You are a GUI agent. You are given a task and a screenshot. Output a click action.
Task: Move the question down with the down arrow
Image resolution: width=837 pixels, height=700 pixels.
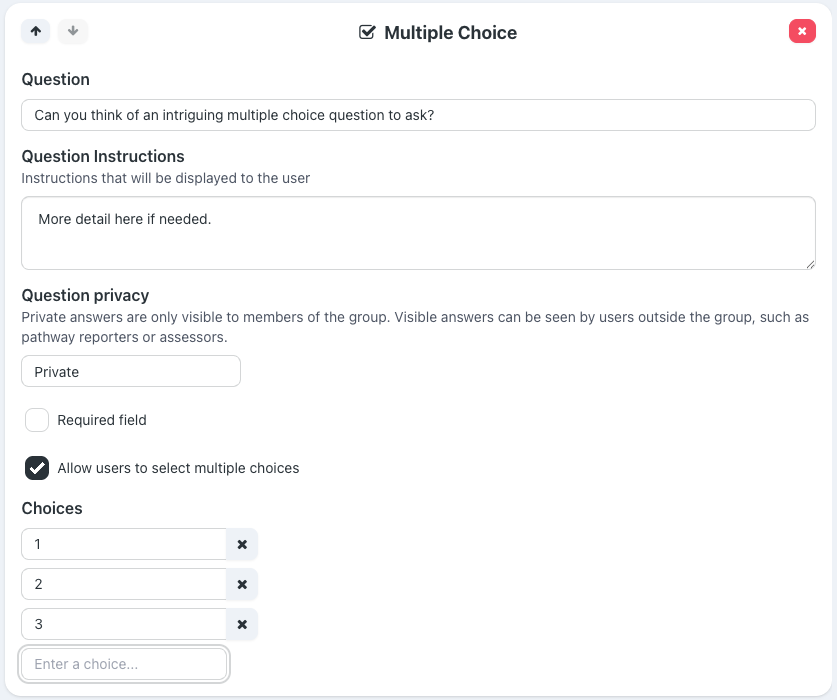[x=73, y=31]
